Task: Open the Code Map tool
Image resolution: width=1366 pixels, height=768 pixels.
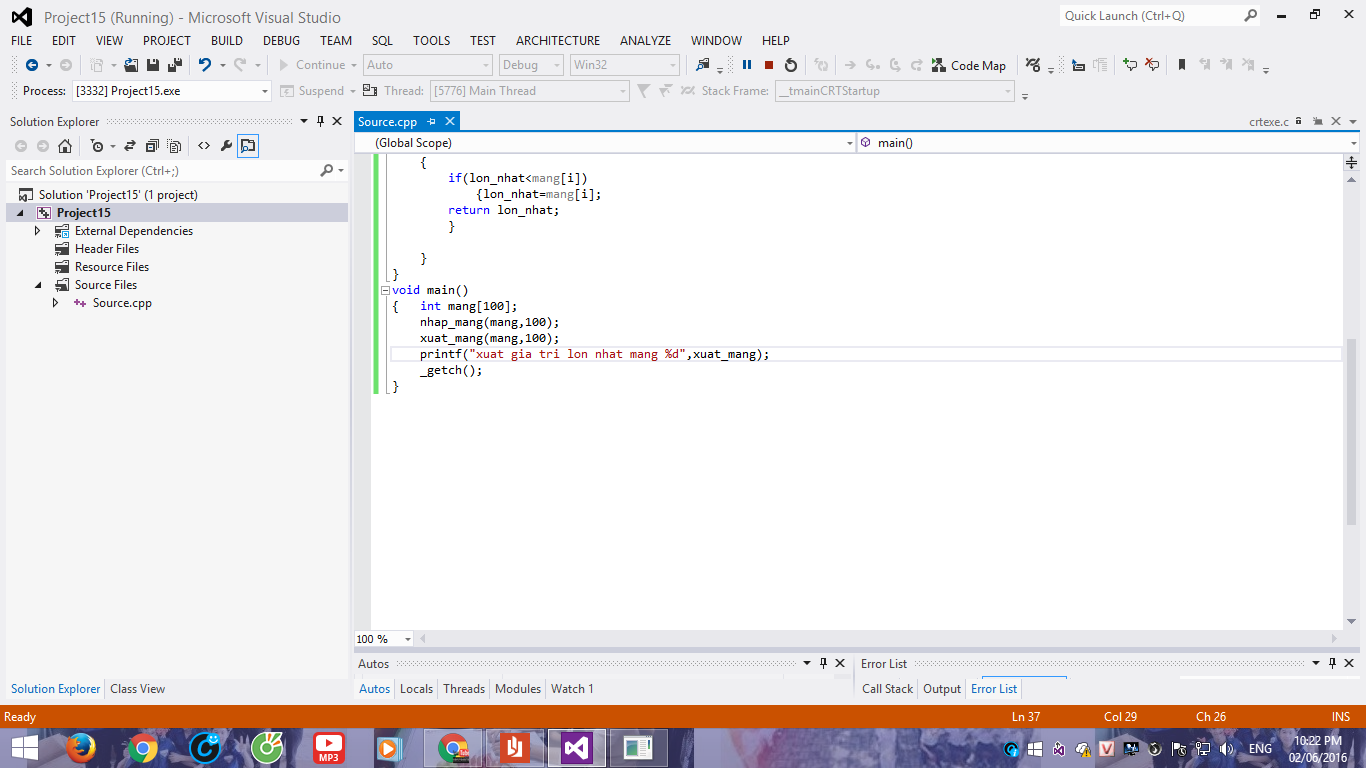Action: coord(969,65)
